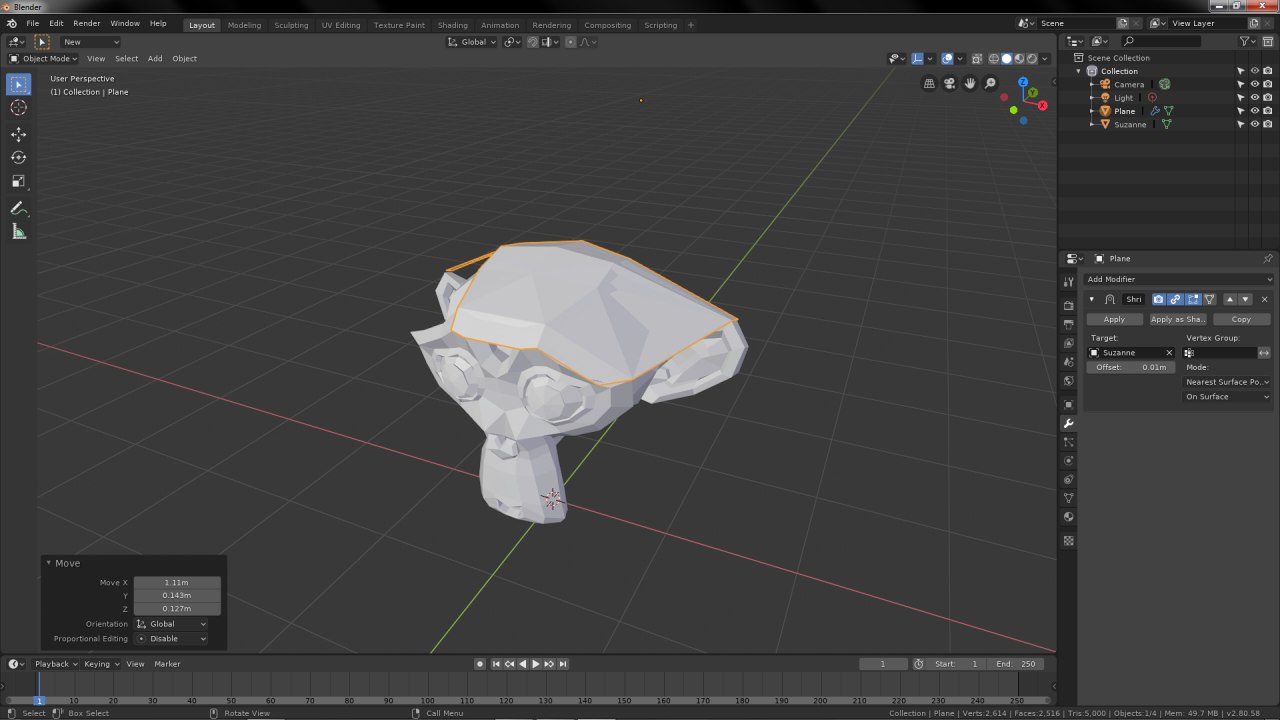Choose the Measure ruler tool
Viewport: 1280px width, 720px height.
click(18, 232)
